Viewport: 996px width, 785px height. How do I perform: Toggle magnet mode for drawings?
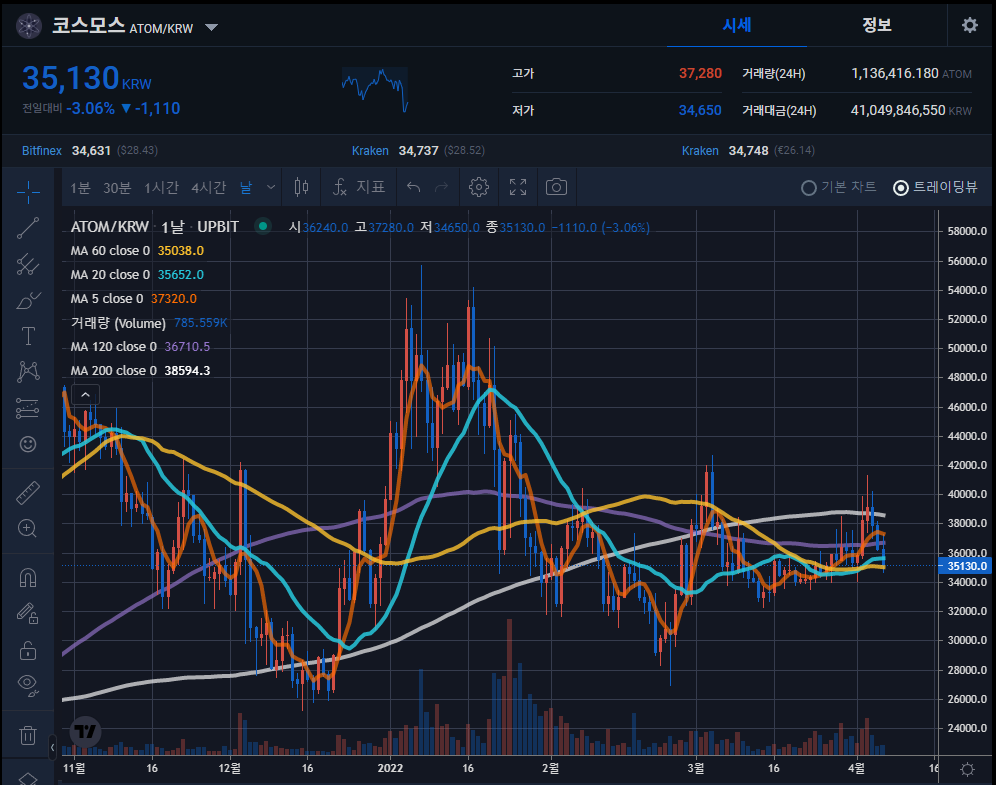pyautogui.click(x=28, y=577)
